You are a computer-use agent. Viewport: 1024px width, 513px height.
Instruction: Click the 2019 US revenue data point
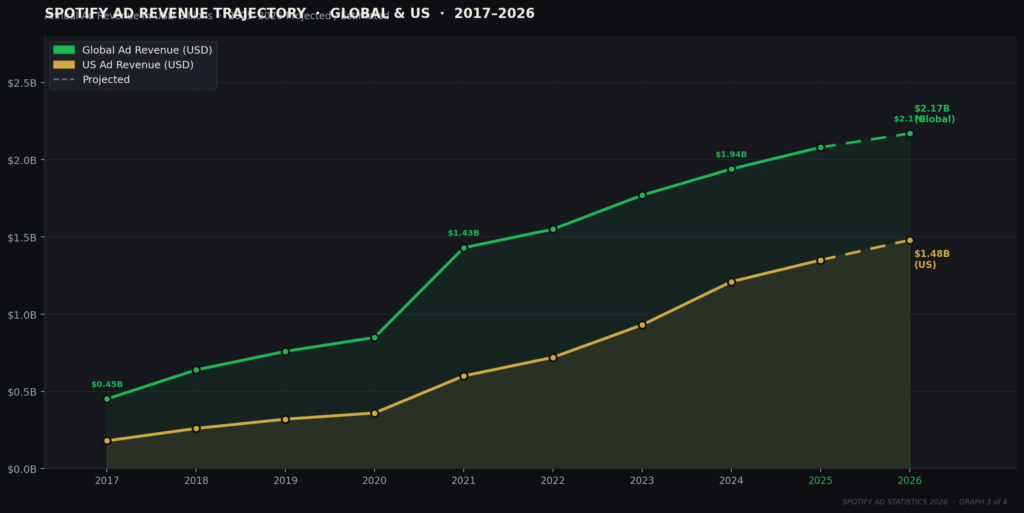coord(285,419)
